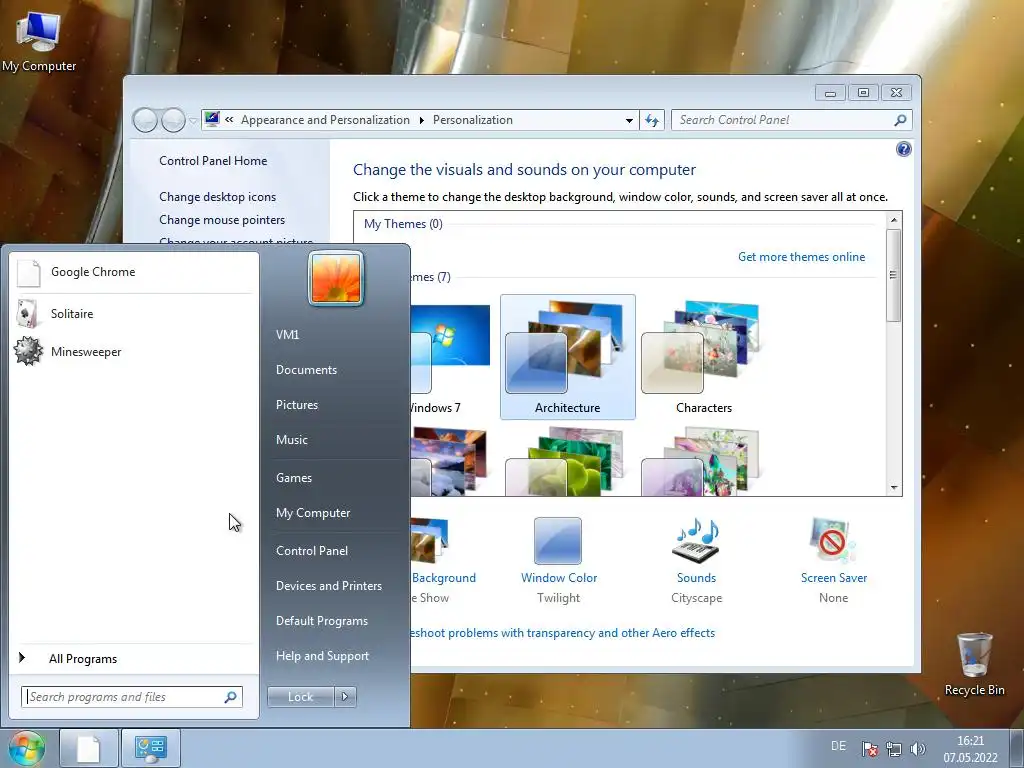
Task: Select the theme below Characters
Action: [703, 461]
